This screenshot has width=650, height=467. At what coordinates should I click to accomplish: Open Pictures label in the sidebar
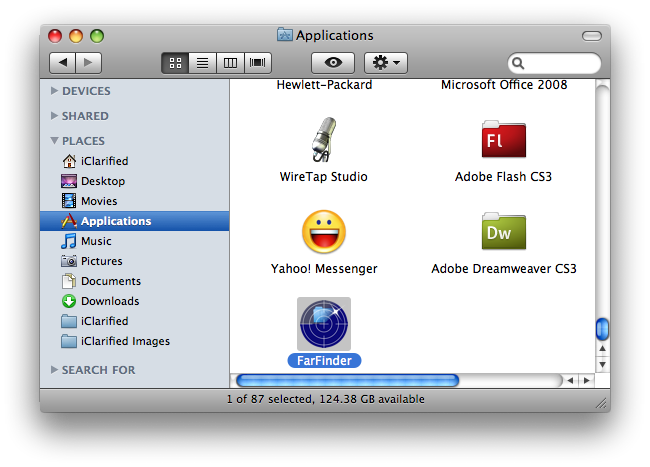pos(102,261)
